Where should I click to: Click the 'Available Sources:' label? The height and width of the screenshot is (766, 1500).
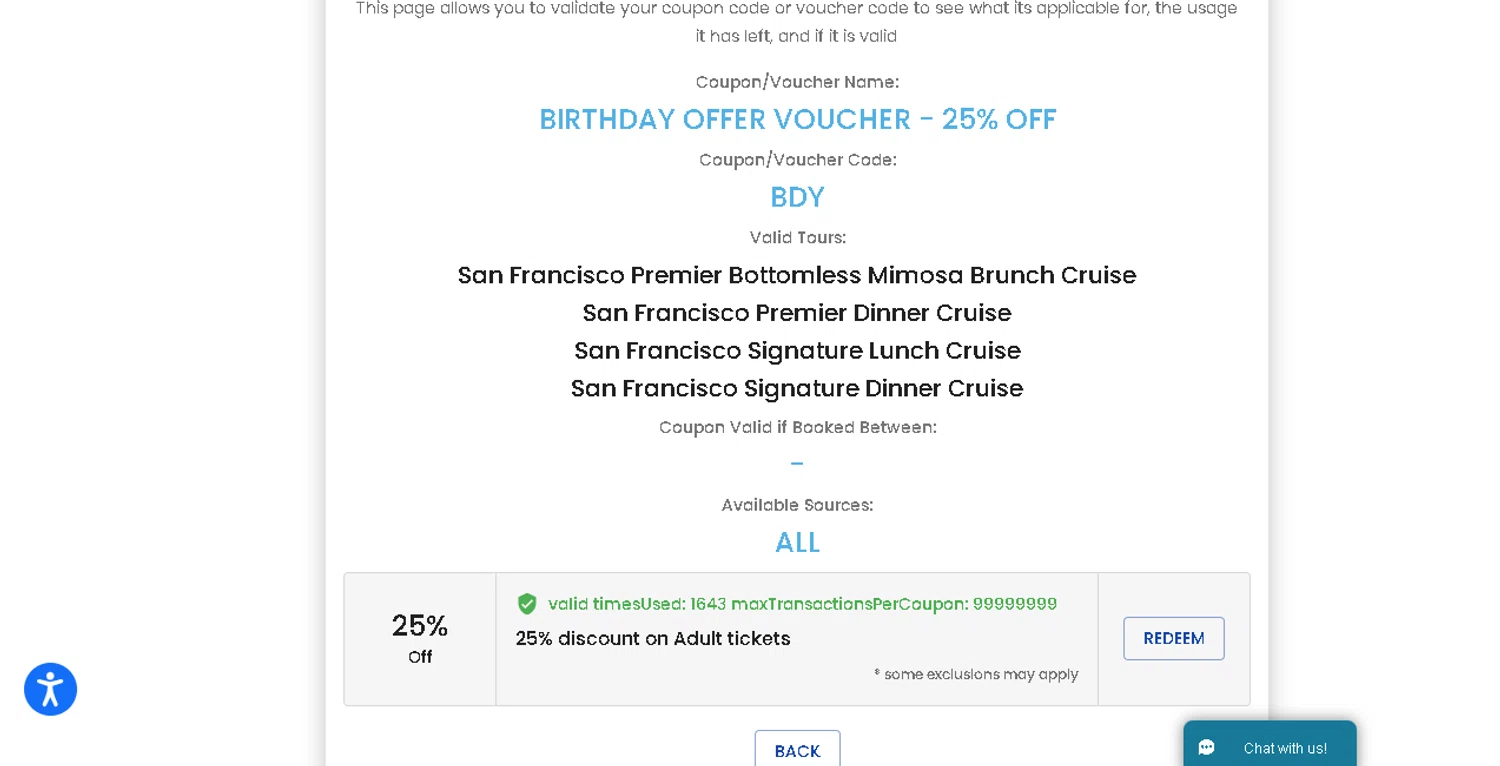(x=797, y=505)
